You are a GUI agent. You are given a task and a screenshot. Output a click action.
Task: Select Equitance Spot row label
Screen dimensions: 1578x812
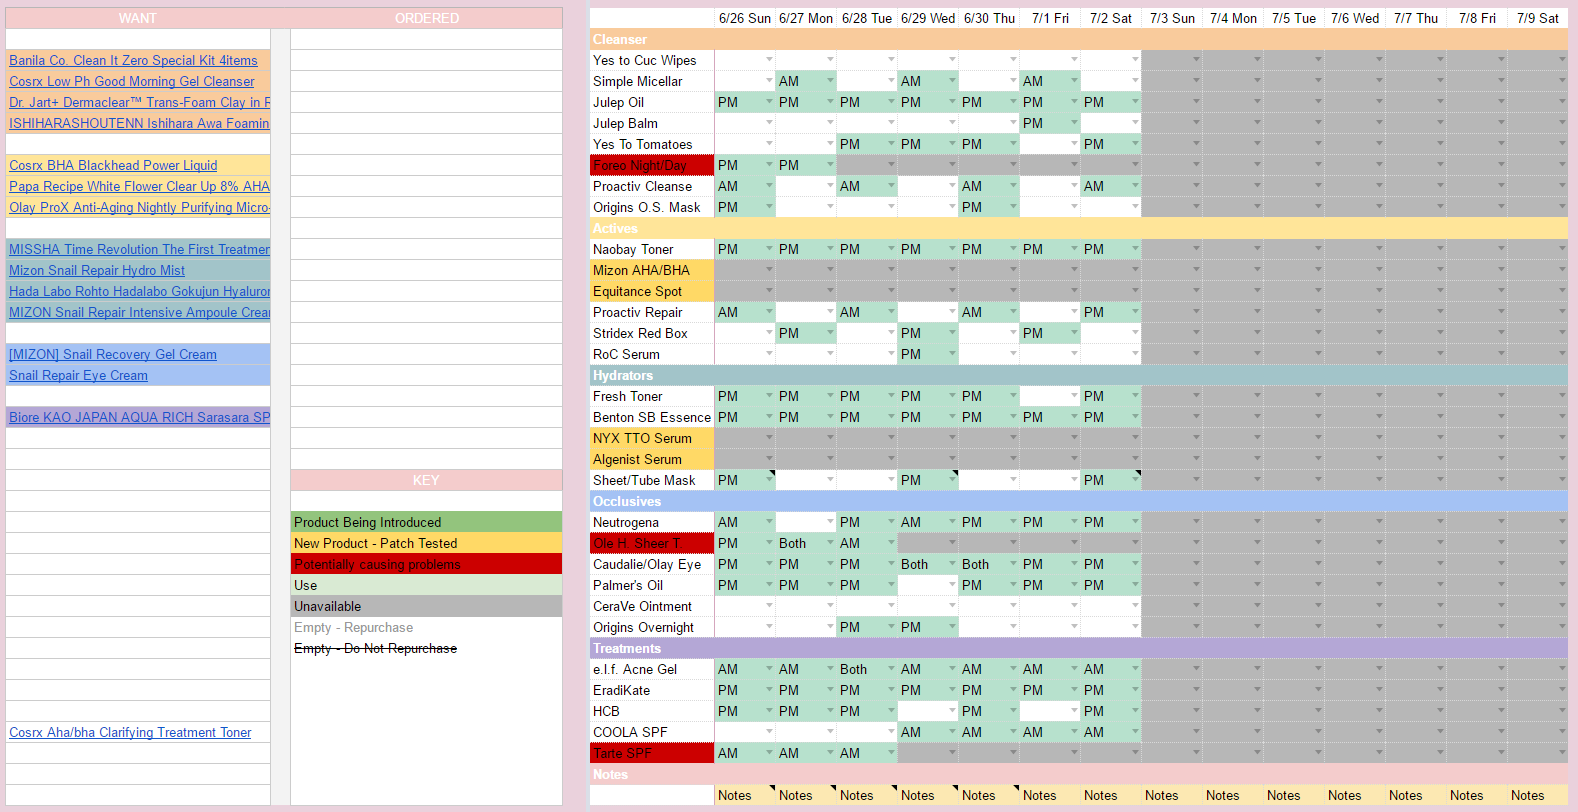pos(652,291)
